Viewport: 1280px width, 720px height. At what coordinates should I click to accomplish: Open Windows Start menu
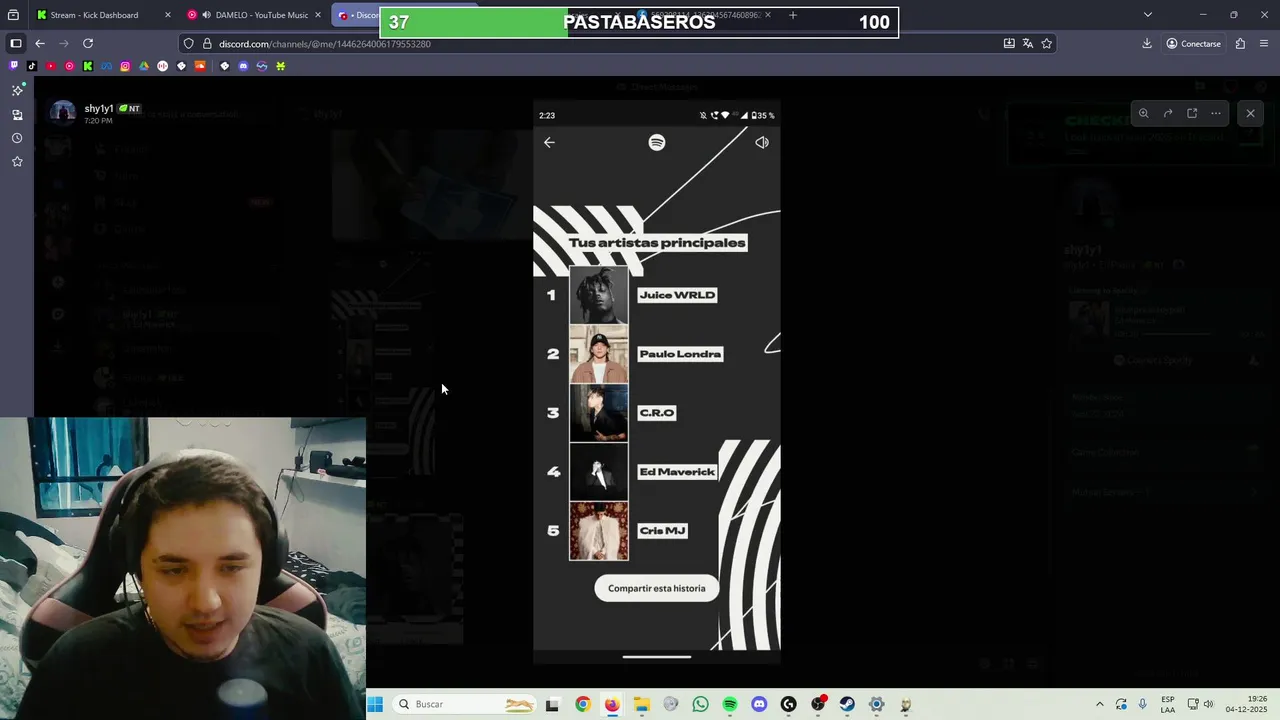[375, 704]
